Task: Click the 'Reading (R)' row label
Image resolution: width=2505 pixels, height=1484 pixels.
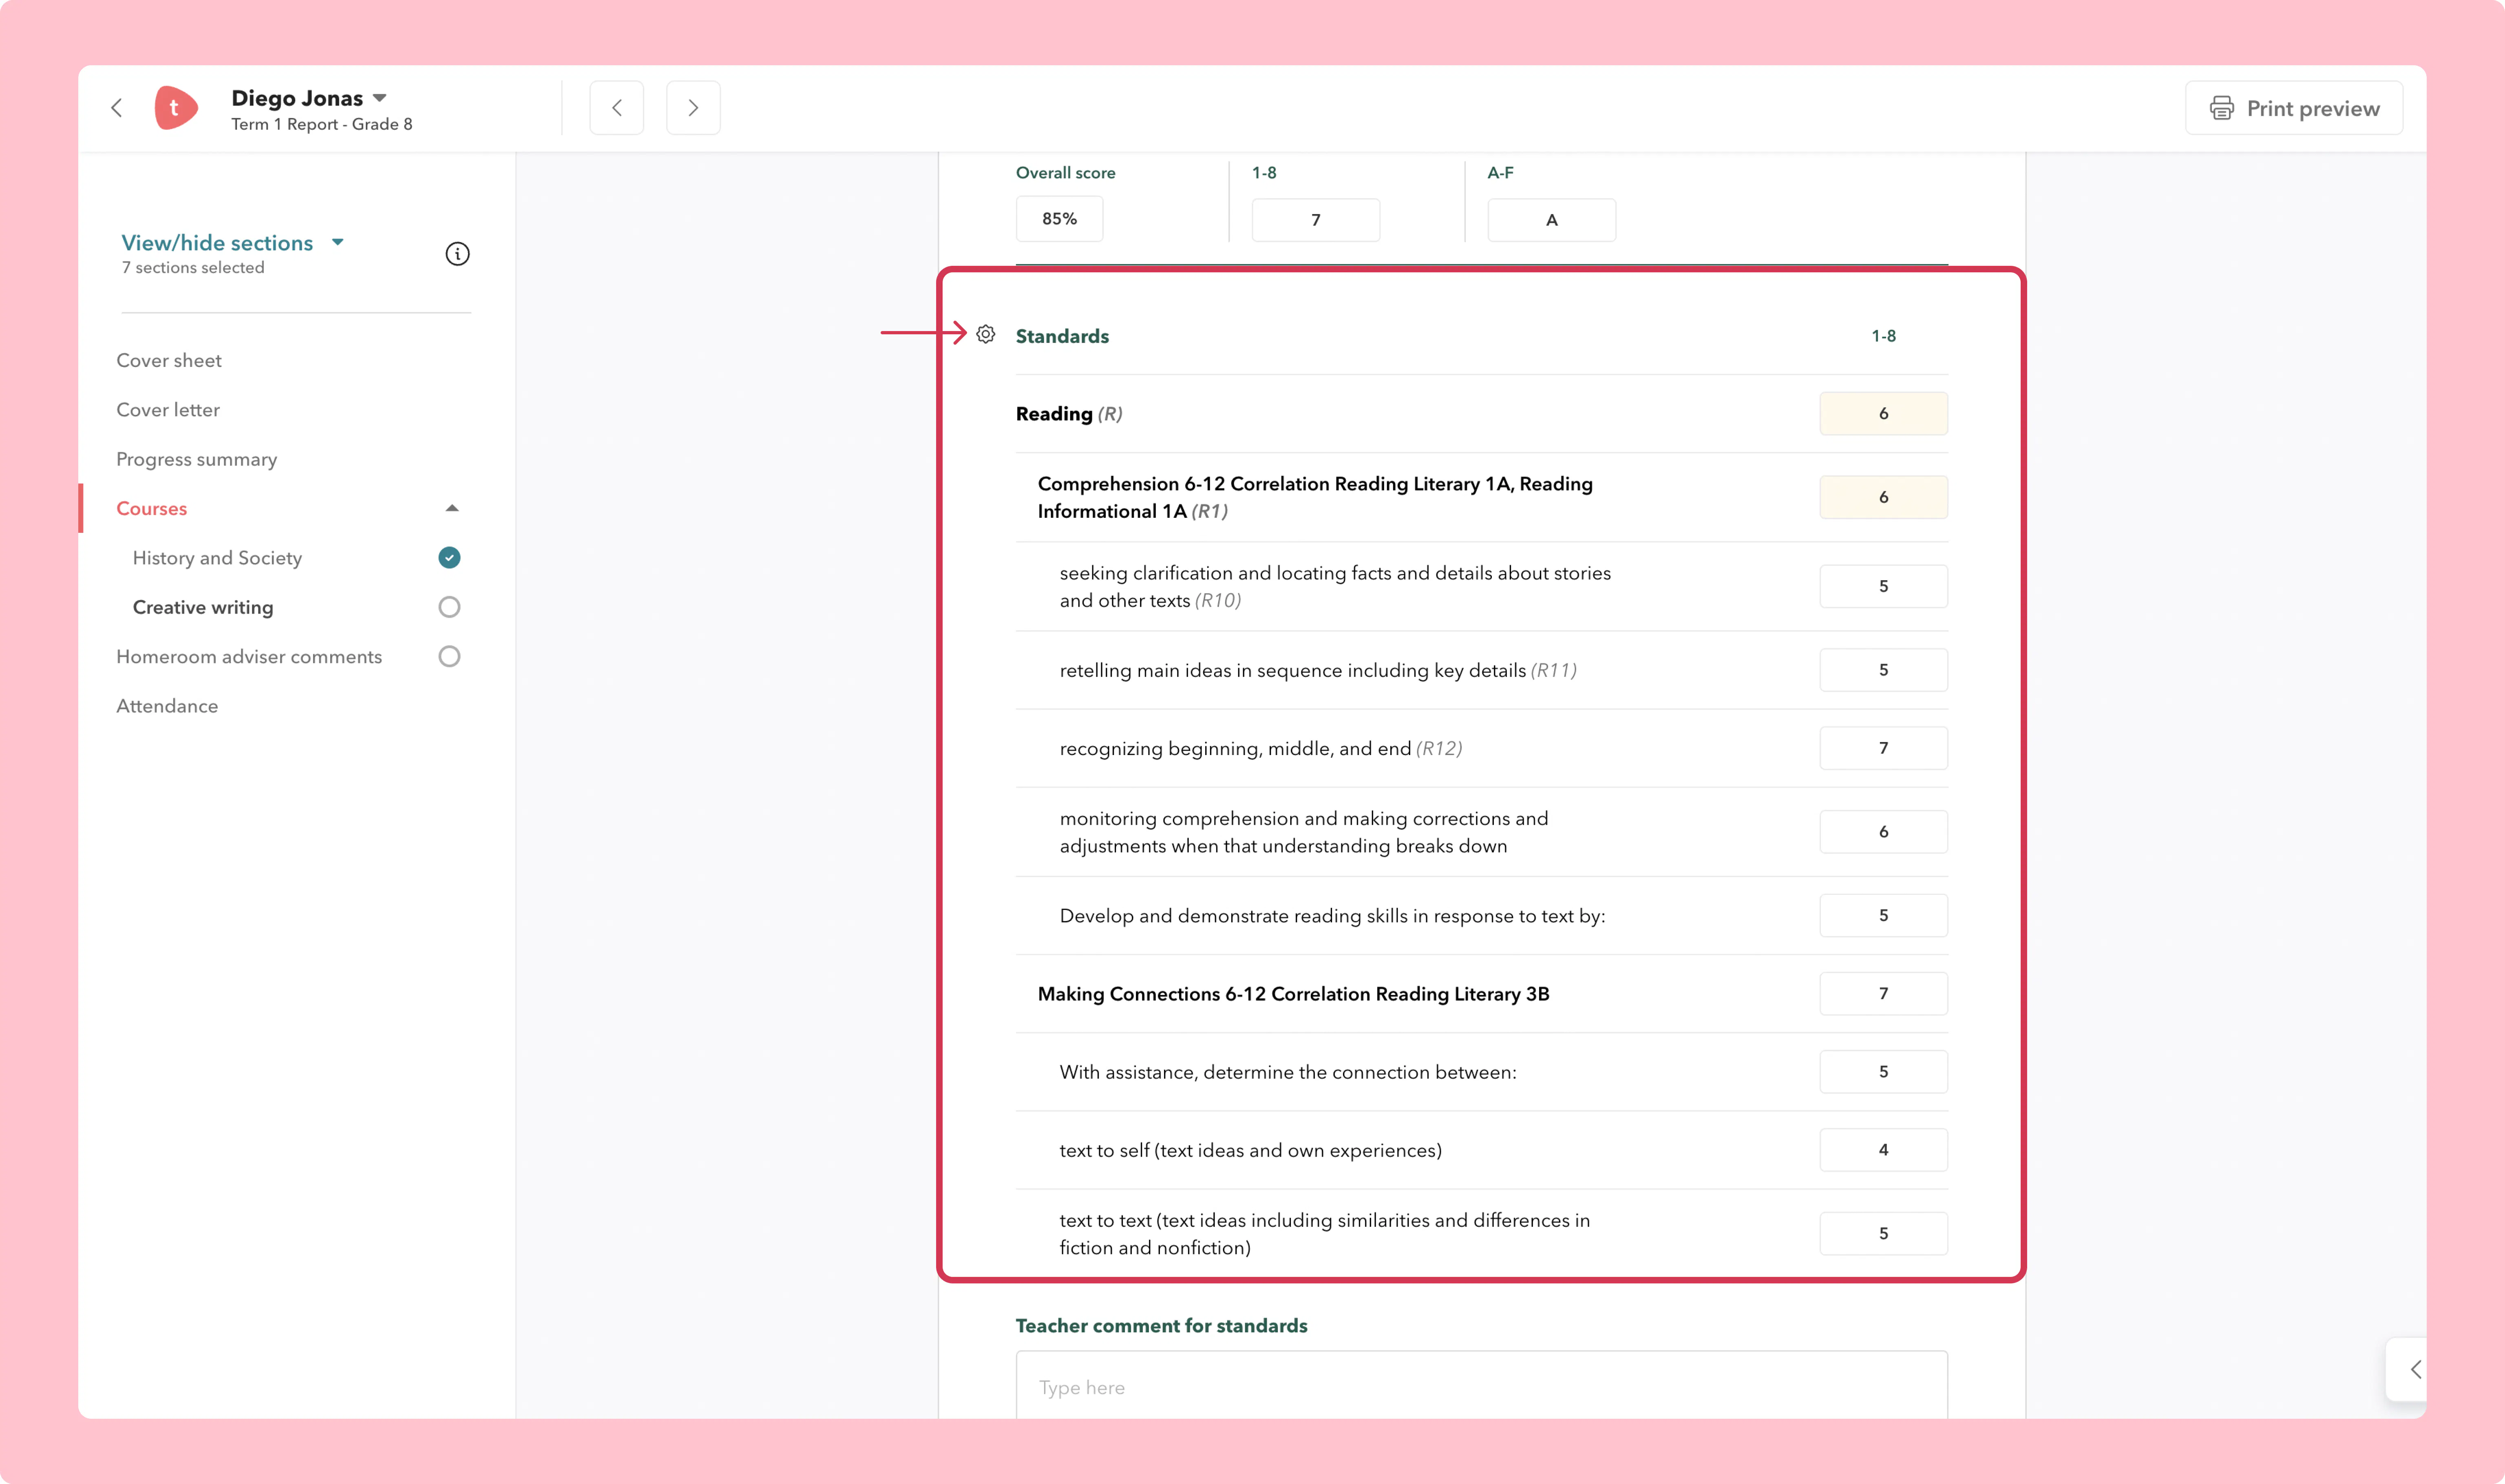Action: pyautogui.click(x=1069, y=414)
